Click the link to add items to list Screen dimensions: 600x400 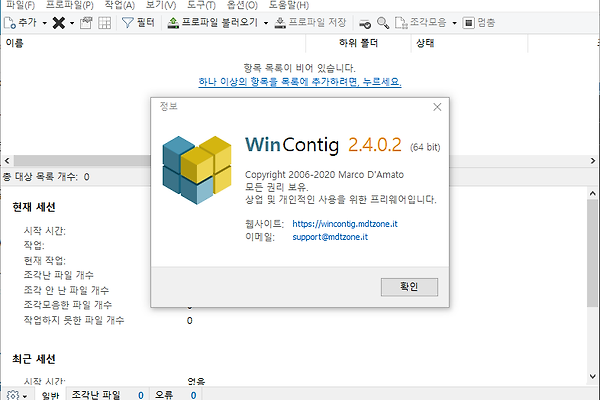tap(300, 82)
